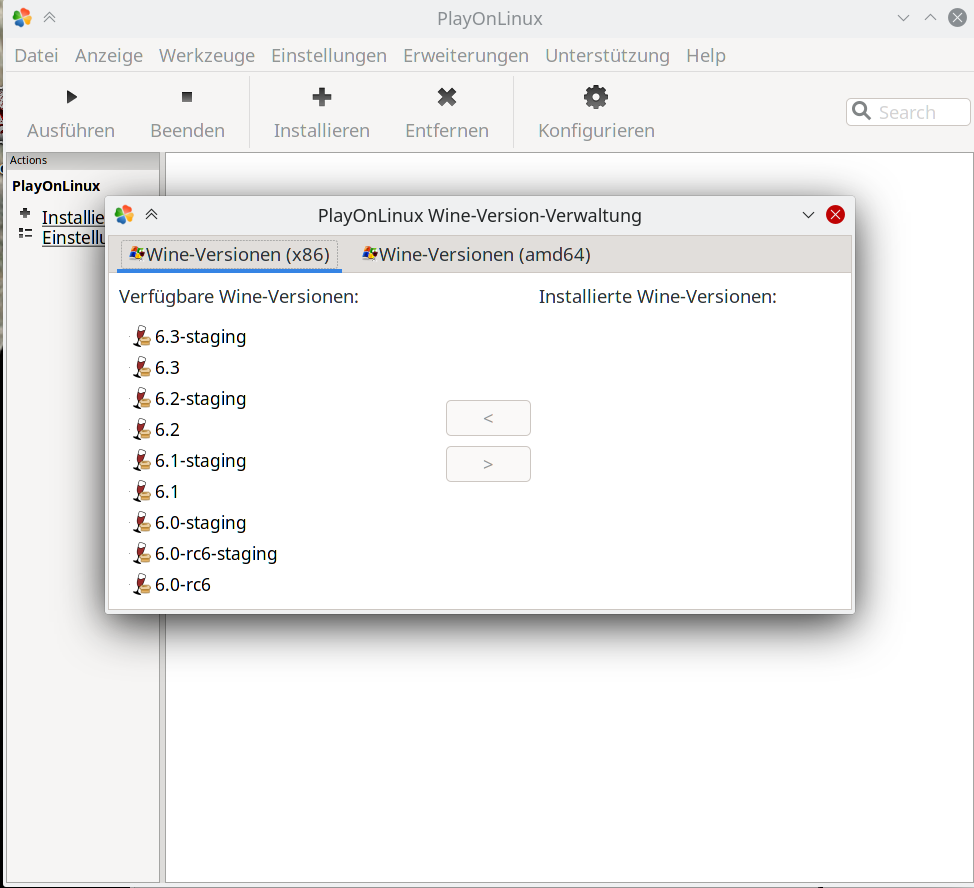Click the wine glass icon beside 6.0-rc6-staging

point(142,554)
